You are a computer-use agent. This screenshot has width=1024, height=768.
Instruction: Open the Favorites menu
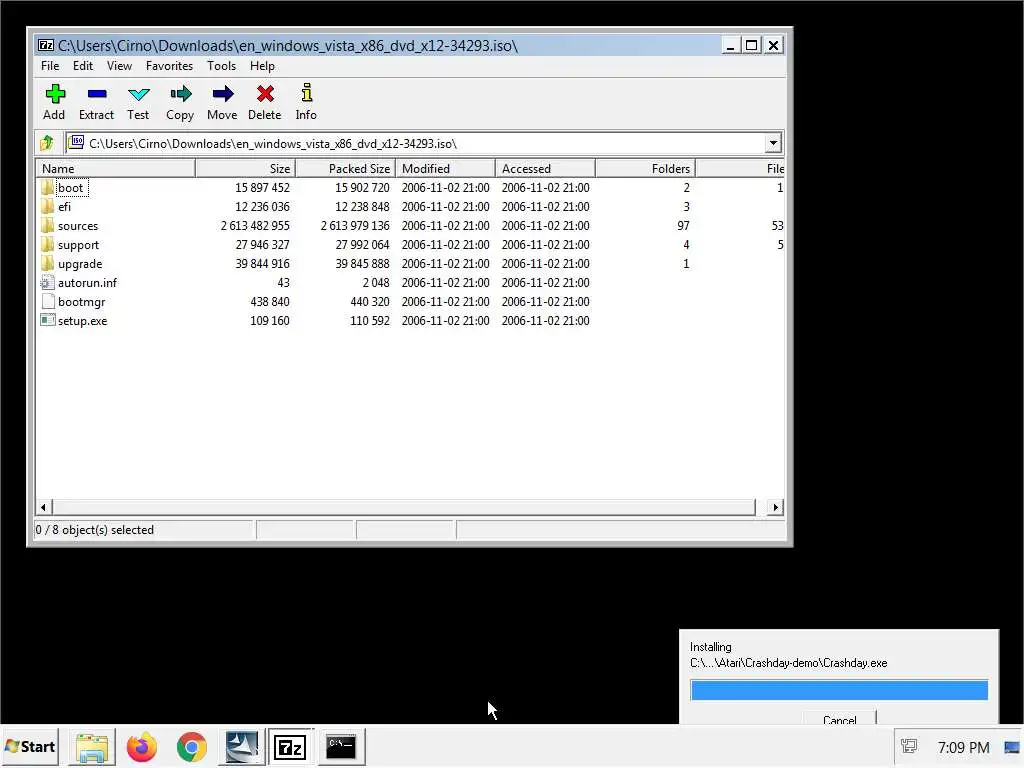pyautogui.click(x=169, y=66)
